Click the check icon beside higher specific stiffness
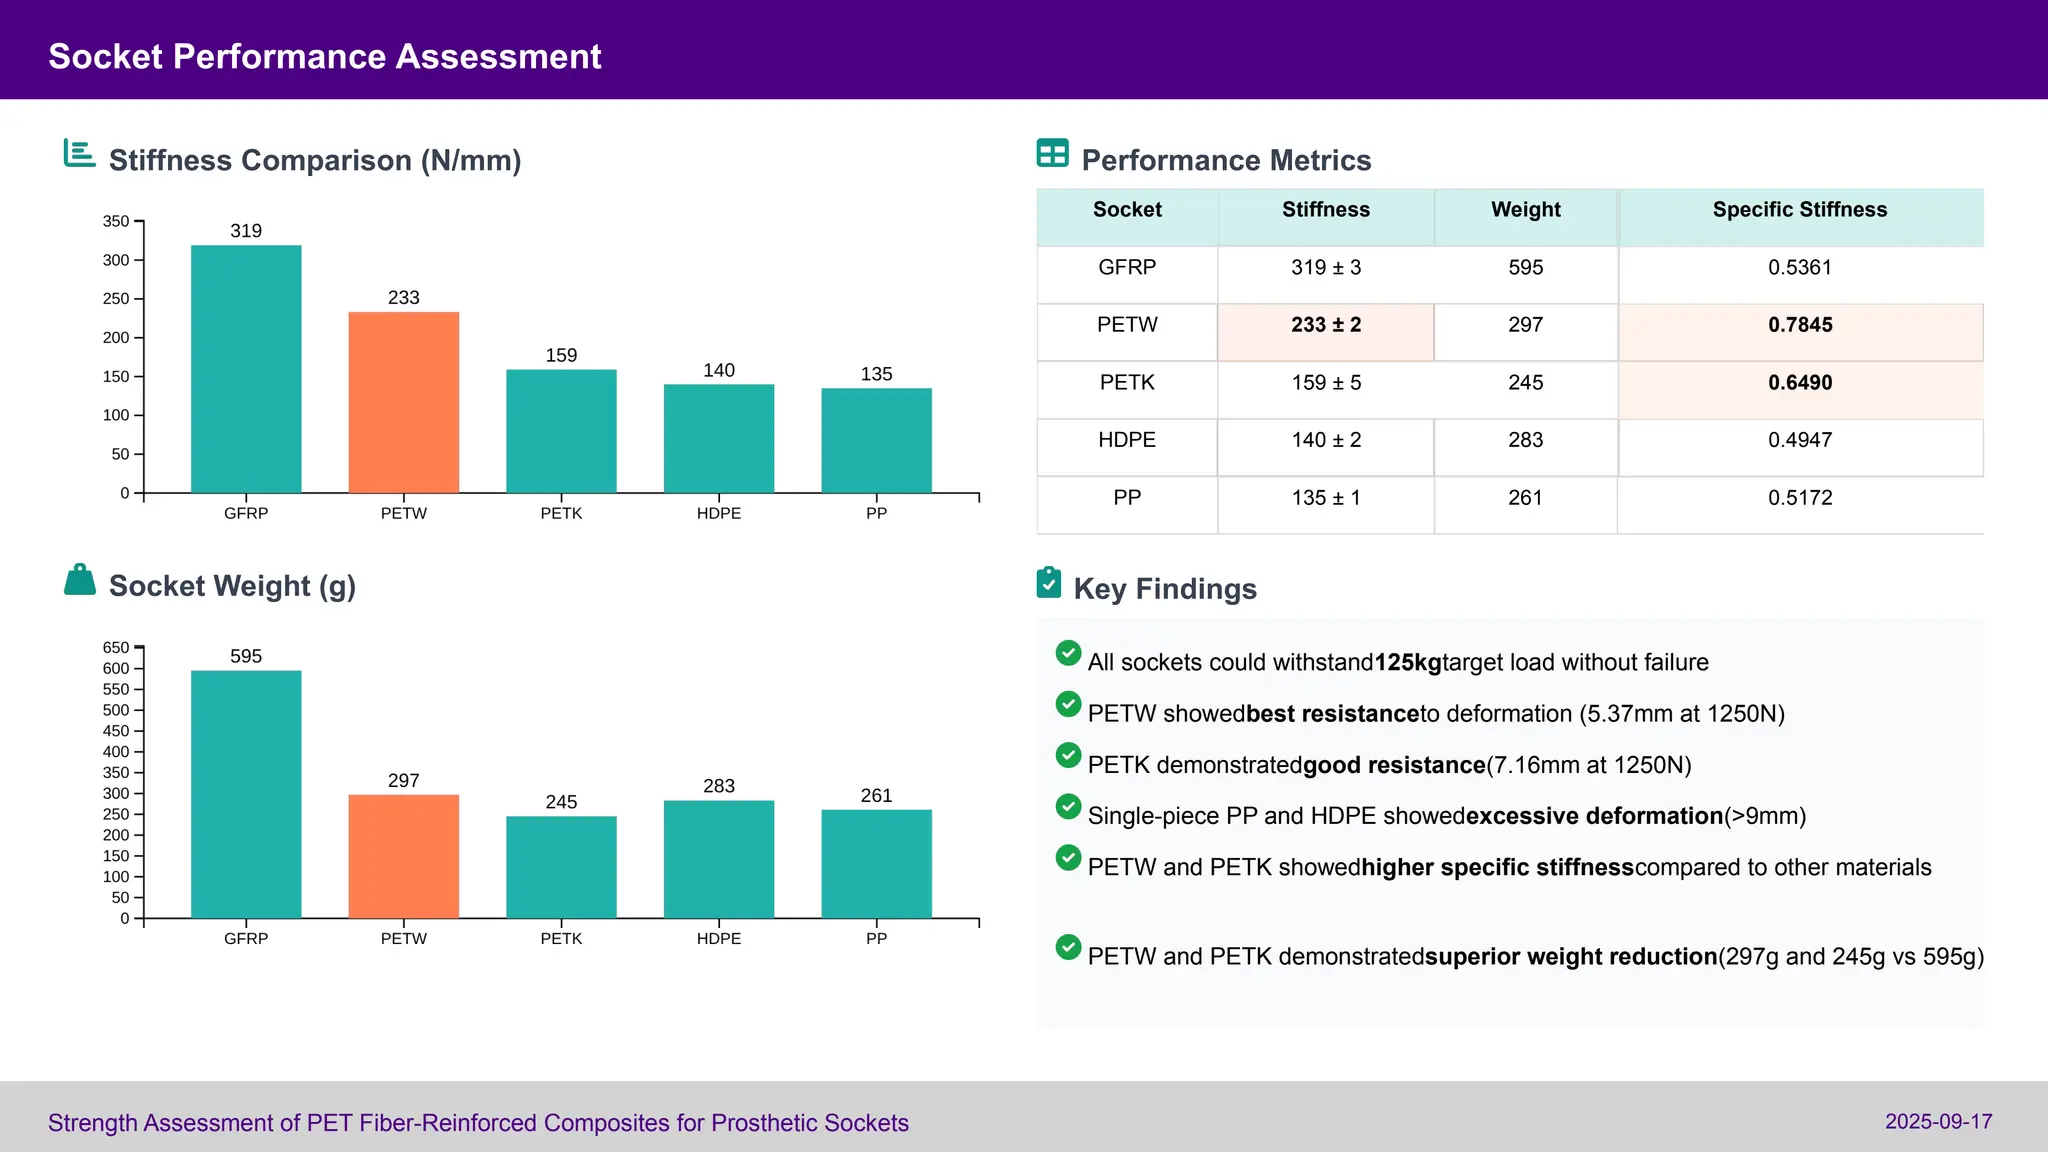This screenshot has height=1152, width=2048. point(1068,858)
